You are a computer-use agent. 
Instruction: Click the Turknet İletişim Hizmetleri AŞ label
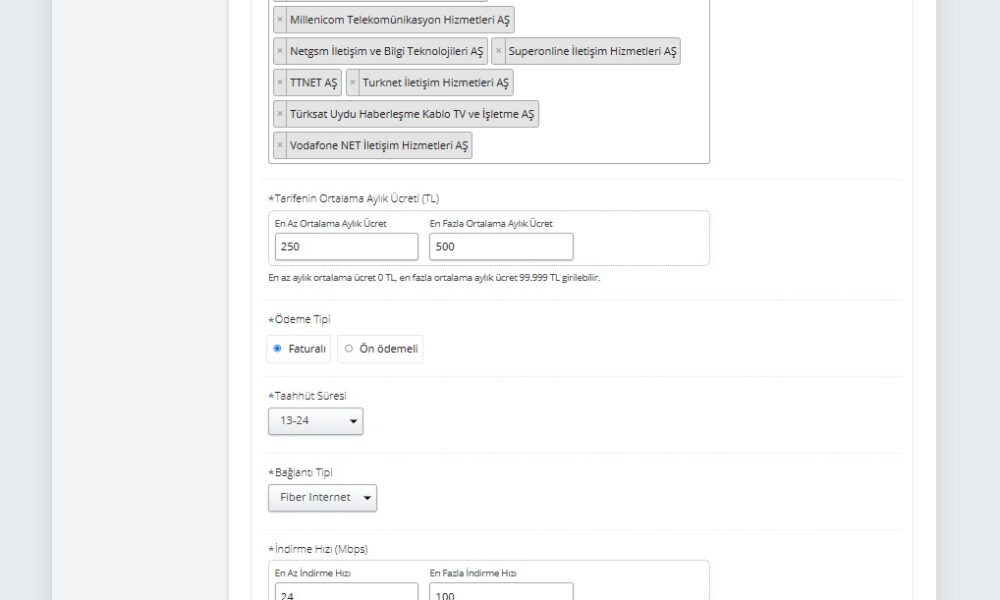click(x=435, y=83)
